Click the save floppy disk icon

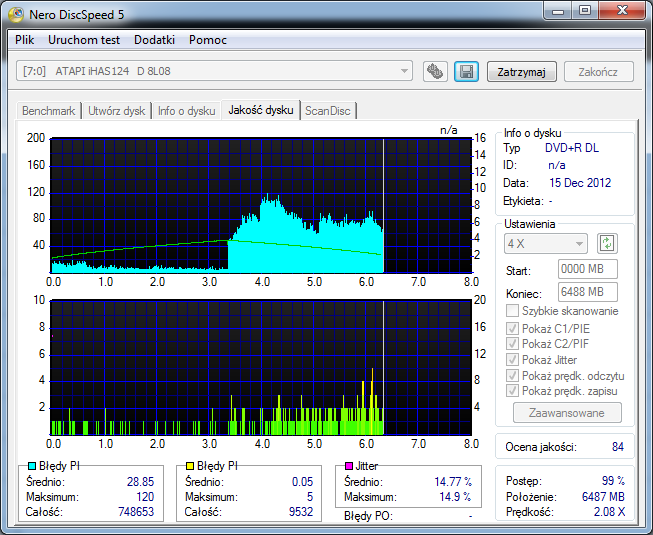(466, 72)
